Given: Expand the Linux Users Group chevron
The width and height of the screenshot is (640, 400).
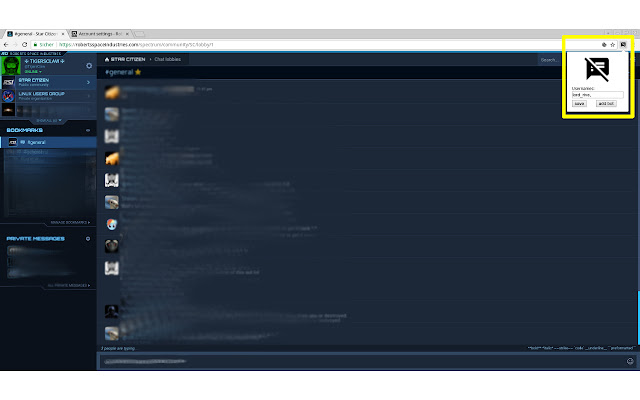Looking at the screenshot, I should (89, 96).
